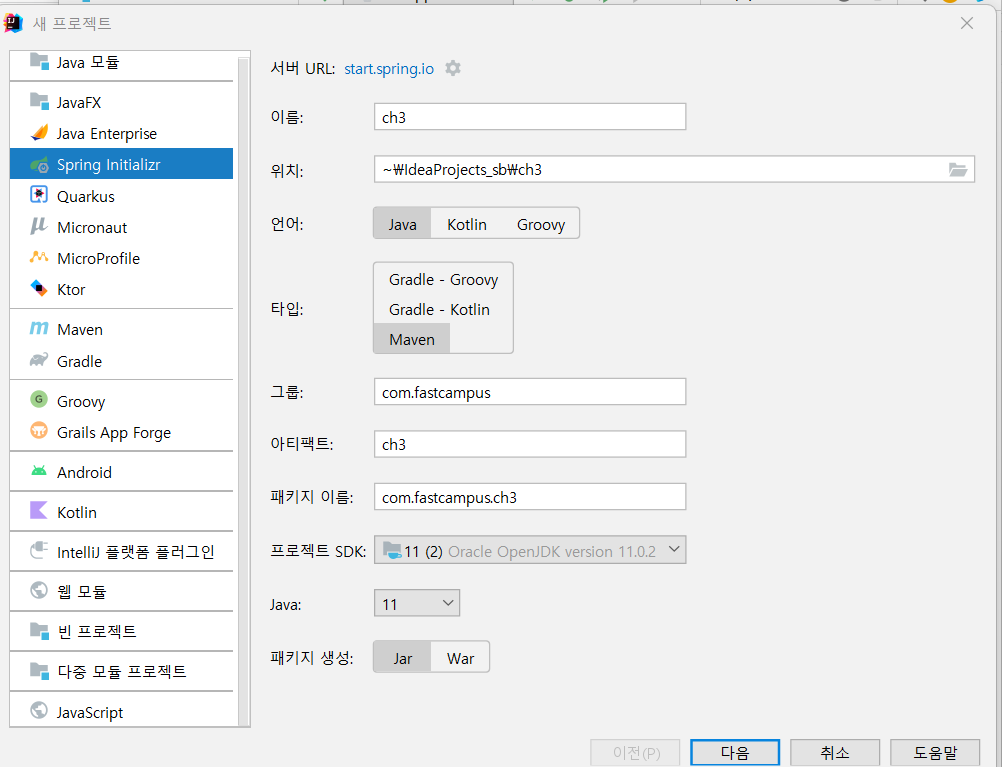Click the Android robot icon
This screenshot has width=1002, height=767.
pos(39,471)
